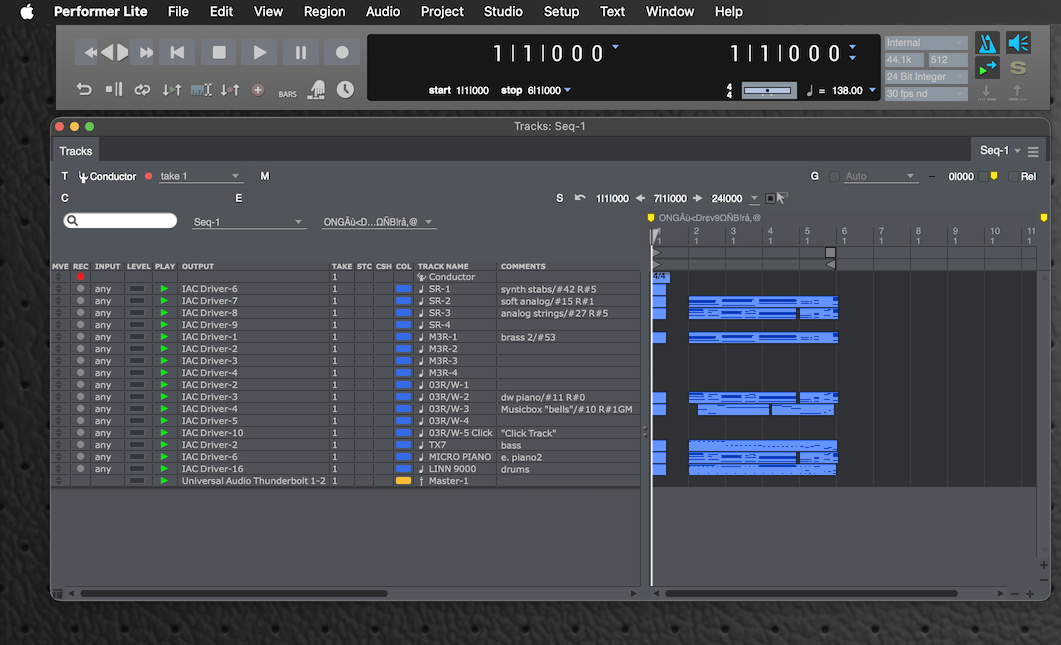
Task: Open the Internal clock source dropdown
Action: (926, 43)
